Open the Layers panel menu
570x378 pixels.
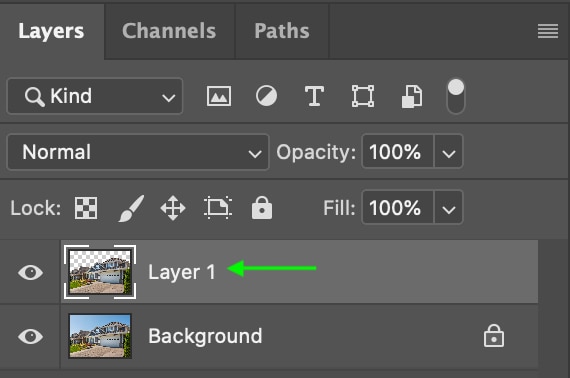[548, 31]
